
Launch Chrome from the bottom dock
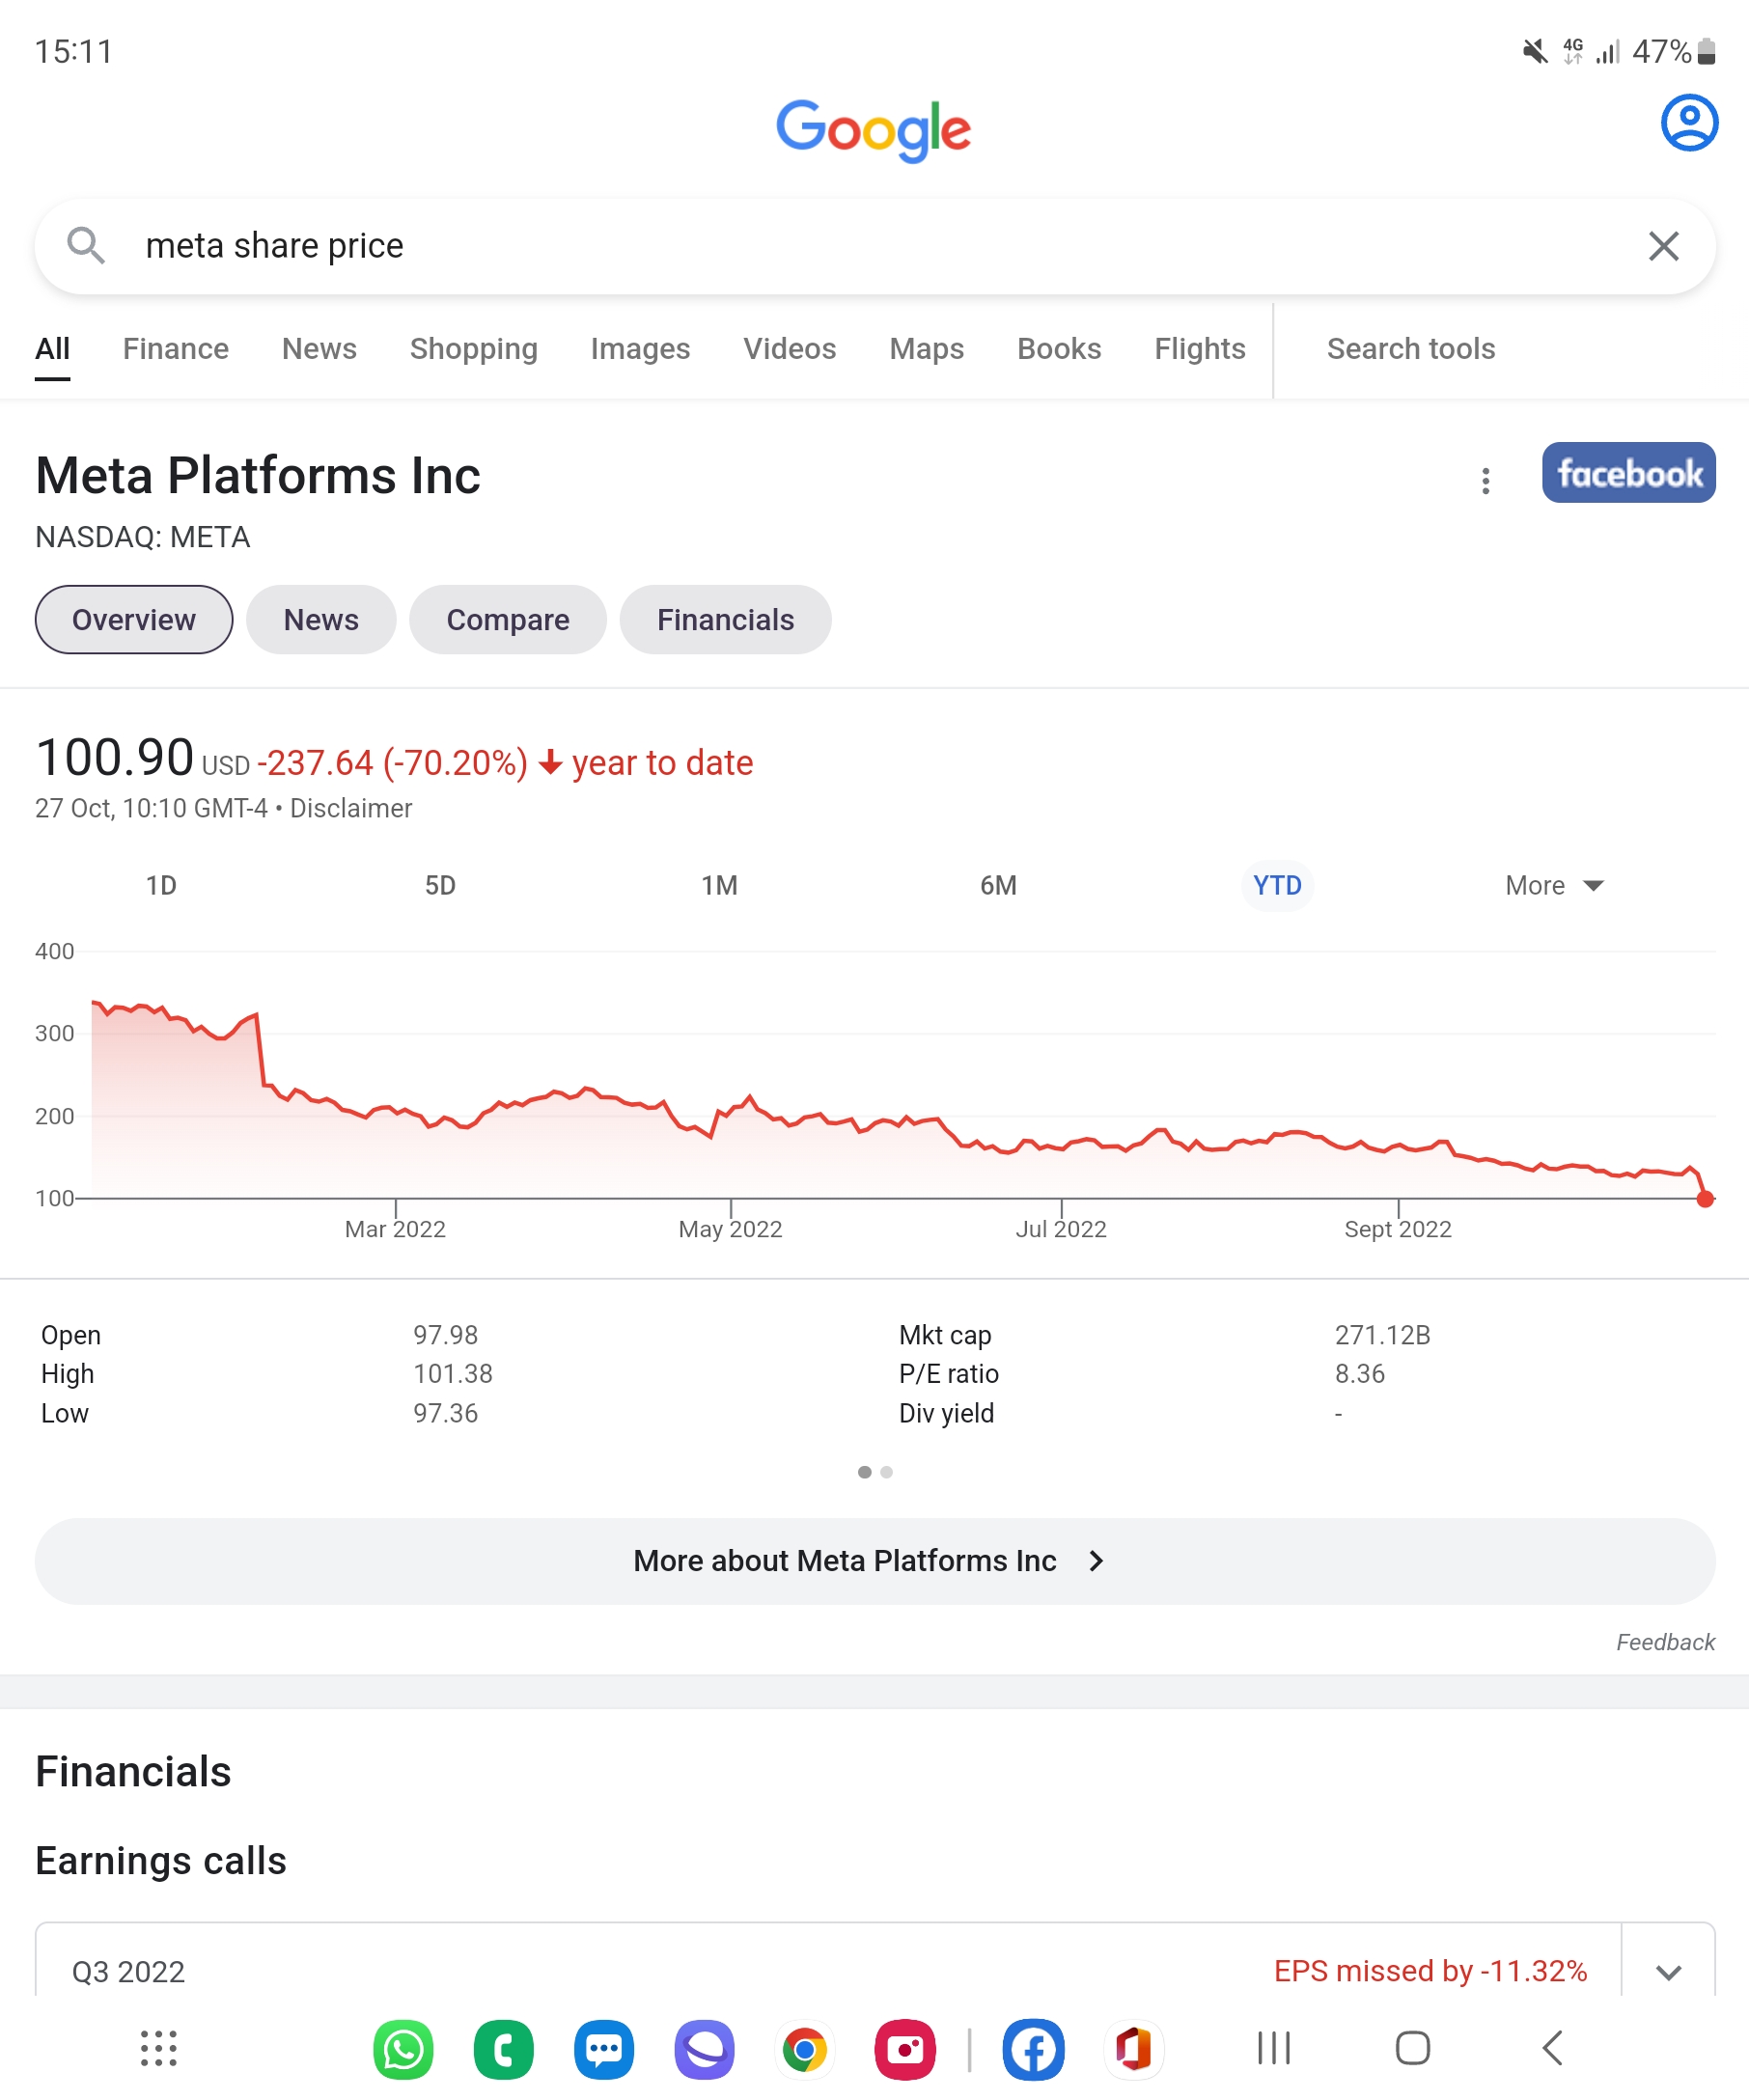[804, 2049]
